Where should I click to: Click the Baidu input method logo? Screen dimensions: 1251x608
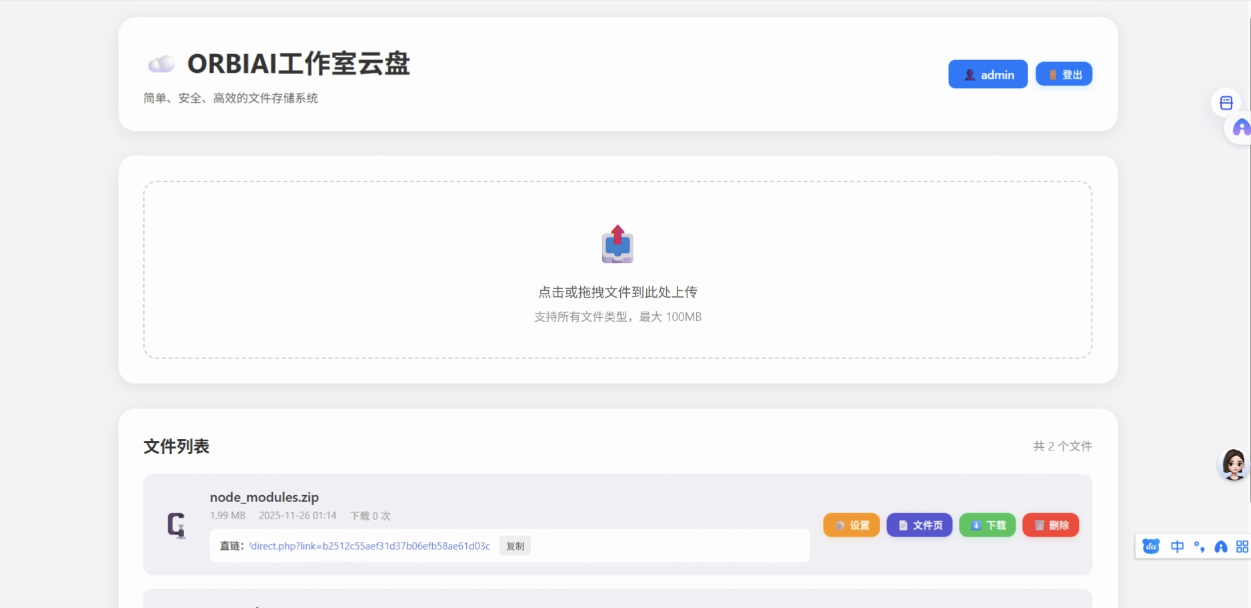[x=1151, y=547]
